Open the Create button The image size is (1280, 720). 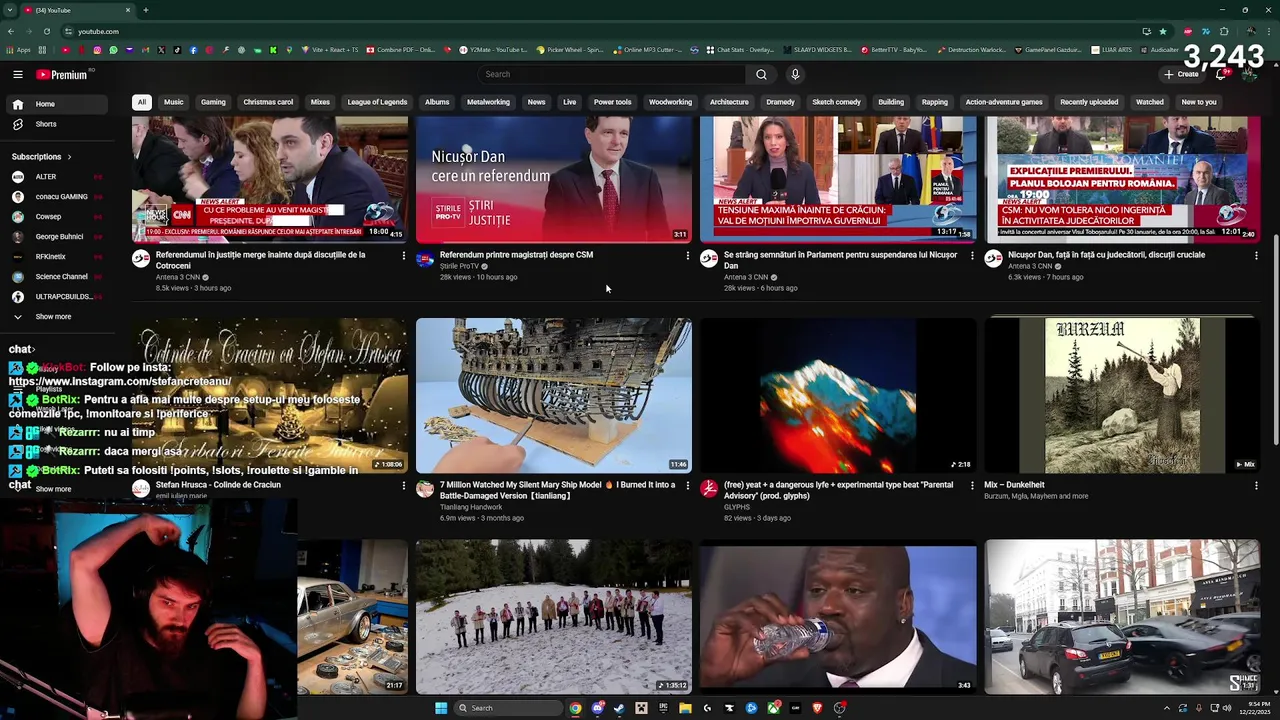[1181, 74]
